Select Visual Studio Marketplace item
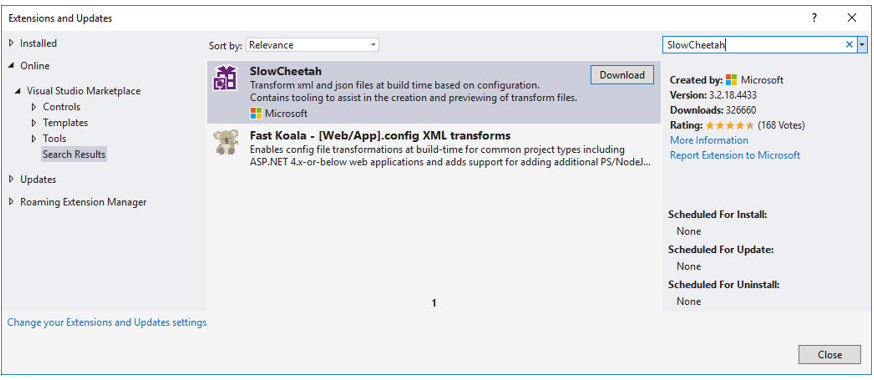Screen dimensions: 874x380 coord(84,91)
